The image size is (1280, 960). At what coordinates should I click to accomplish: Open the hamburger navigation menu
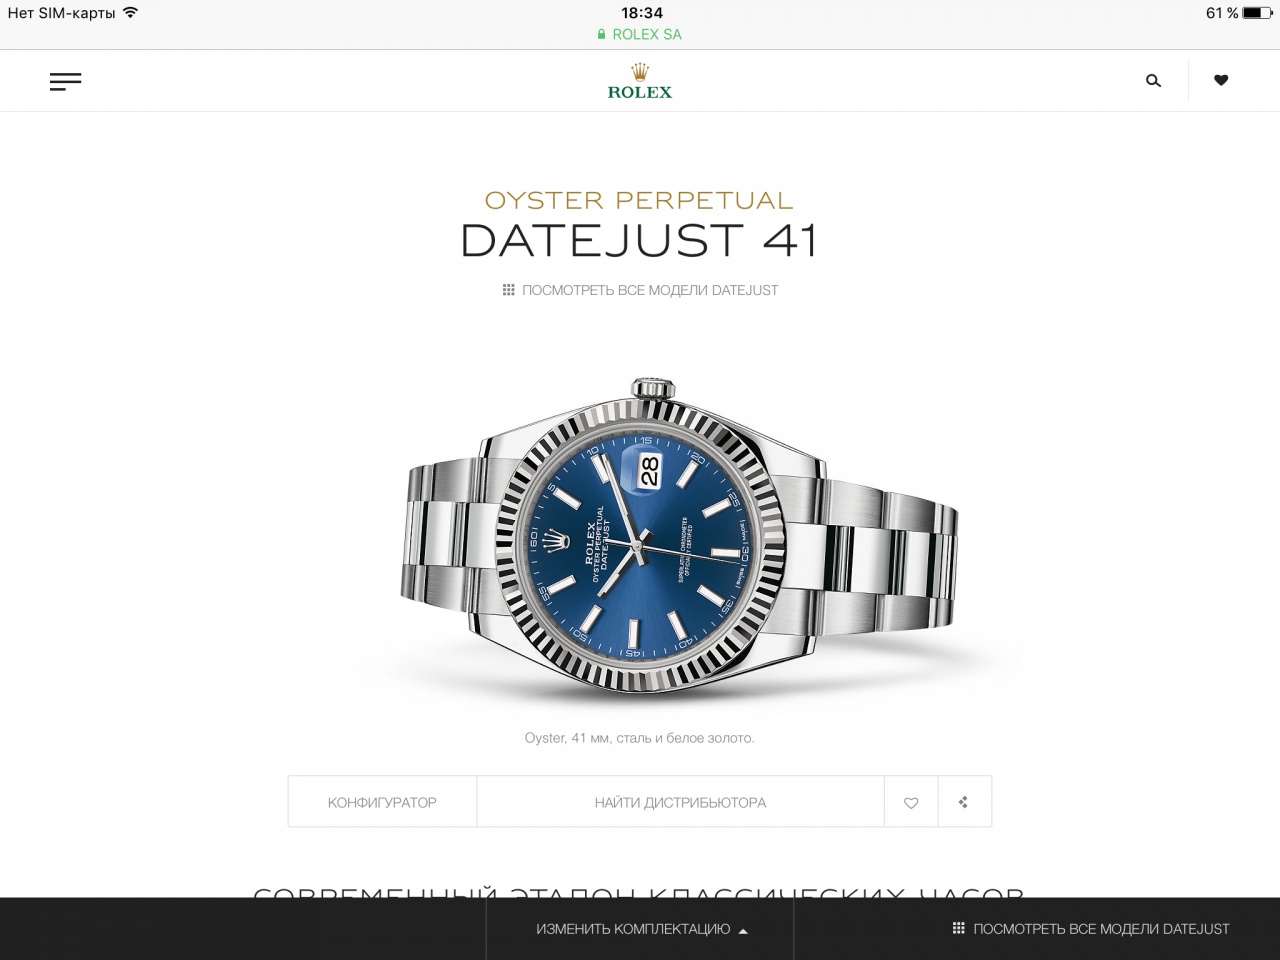65,81
